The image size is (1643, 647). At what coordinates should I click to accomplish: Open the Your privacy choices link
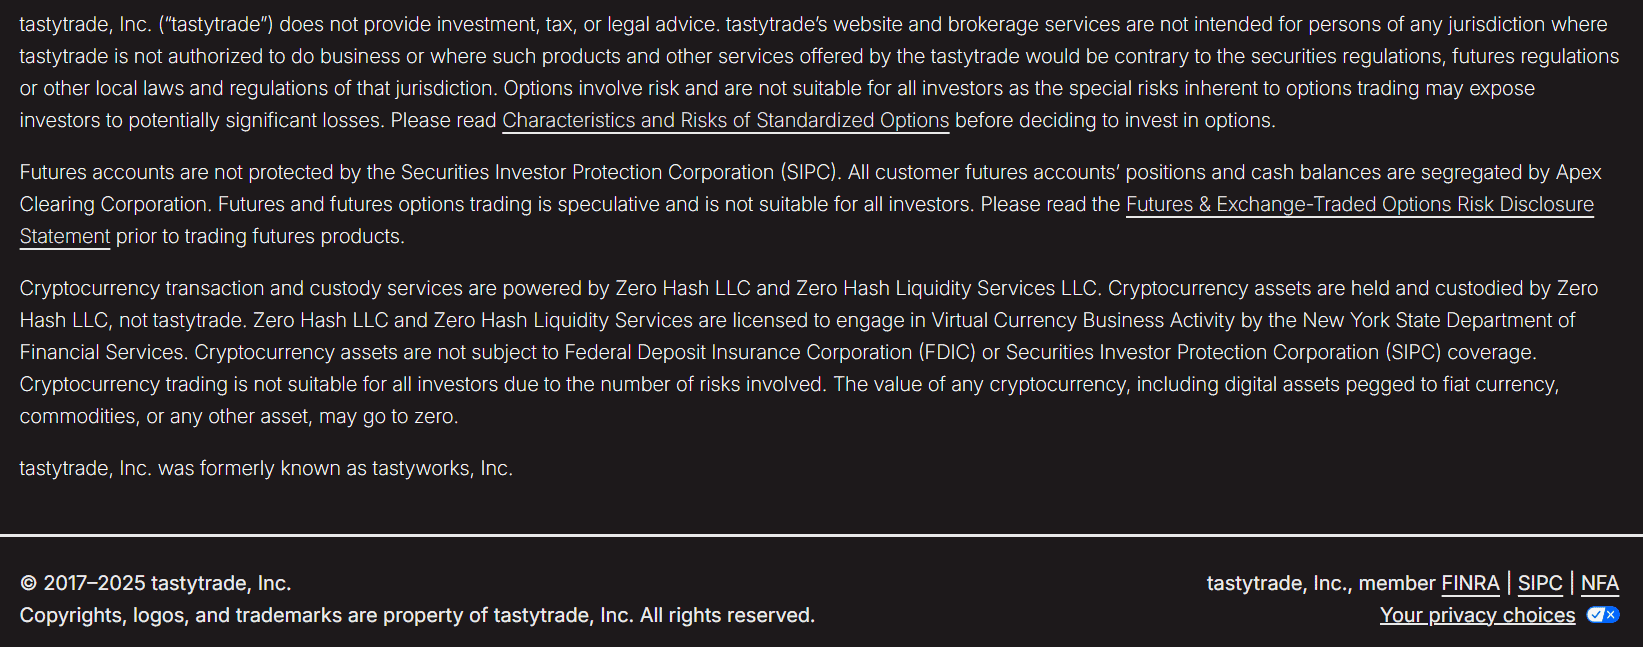point(1478,615)
